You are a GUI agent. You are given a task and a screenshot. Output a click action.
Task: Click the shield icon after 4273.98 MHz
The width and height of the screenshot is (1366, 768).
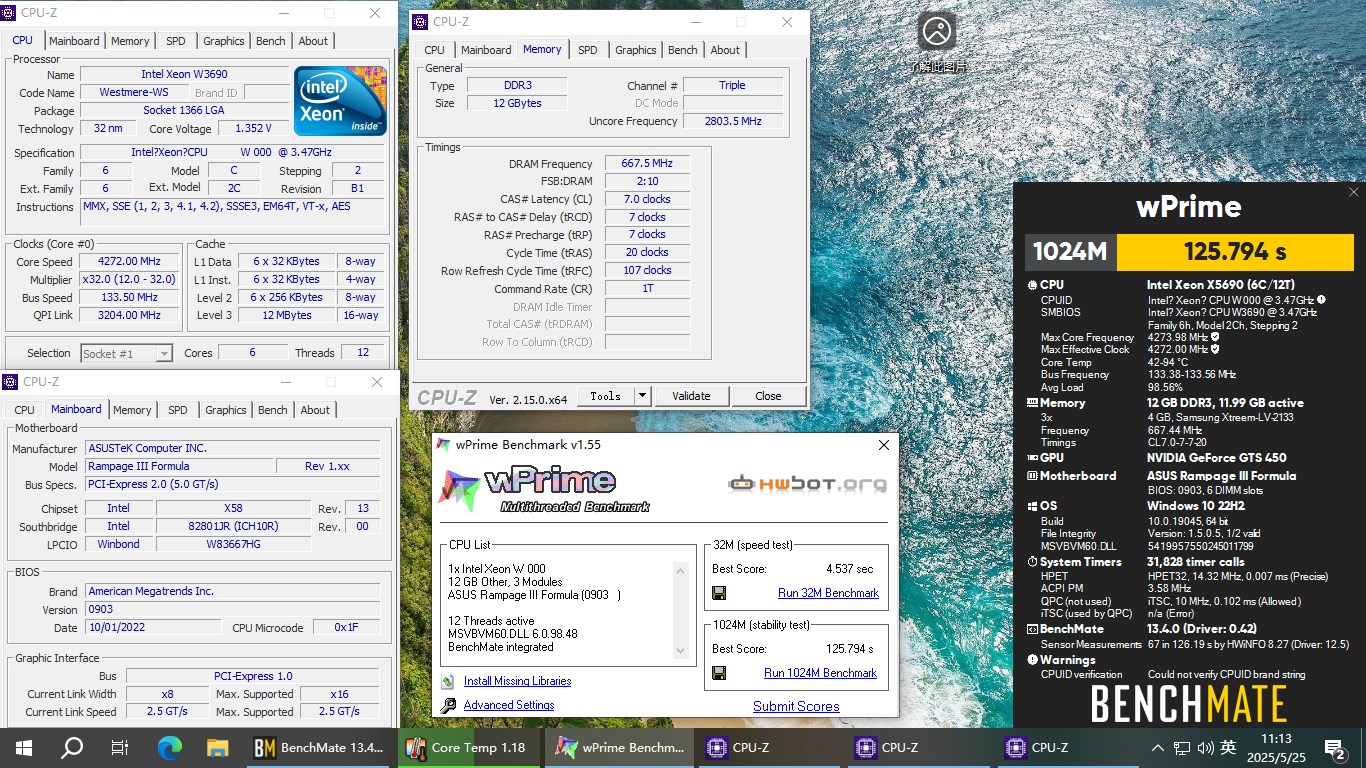pyautogui.click(x=1215, y=338)
